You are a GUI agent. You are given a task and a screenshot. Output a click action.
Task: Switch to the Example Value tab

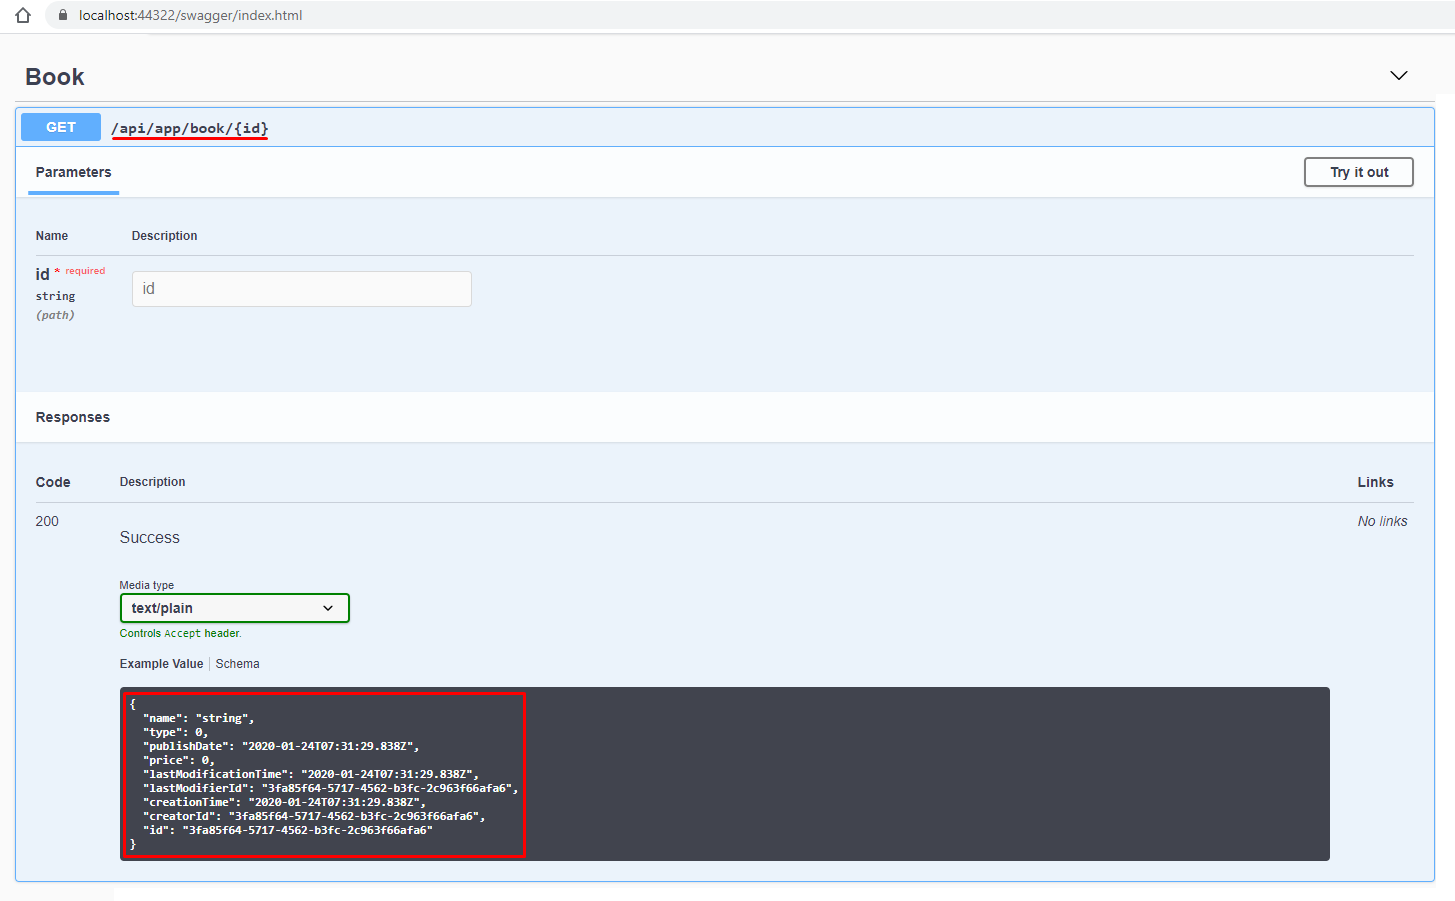161,664
